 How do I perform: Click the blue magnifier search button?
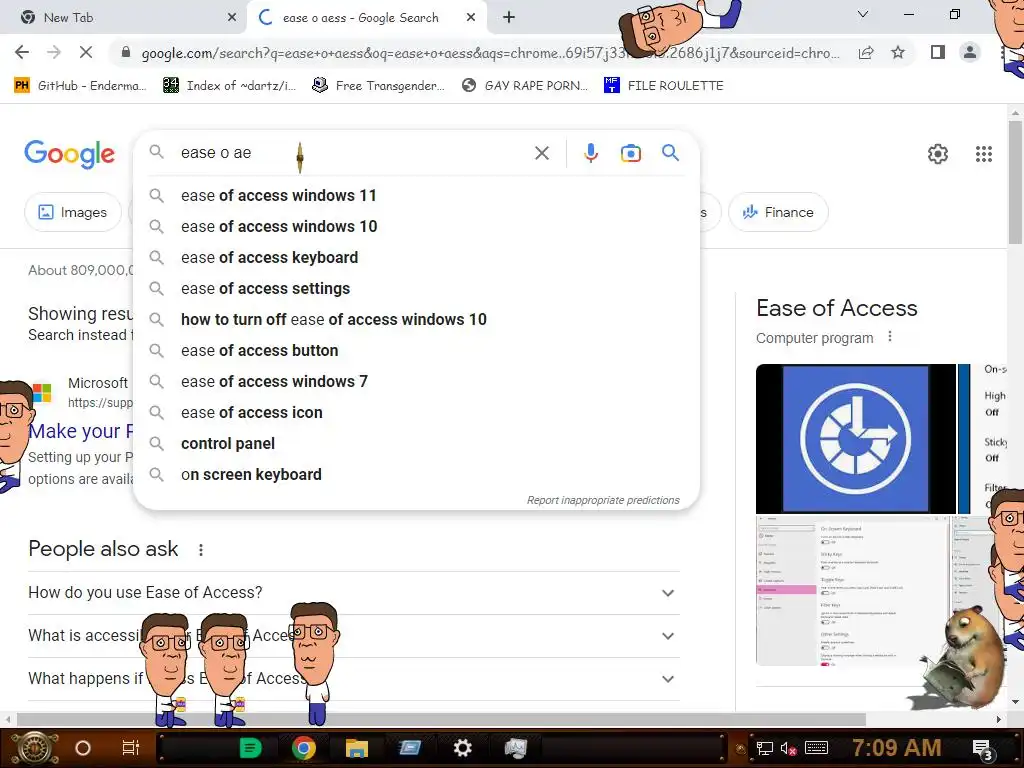click(670, 153)
